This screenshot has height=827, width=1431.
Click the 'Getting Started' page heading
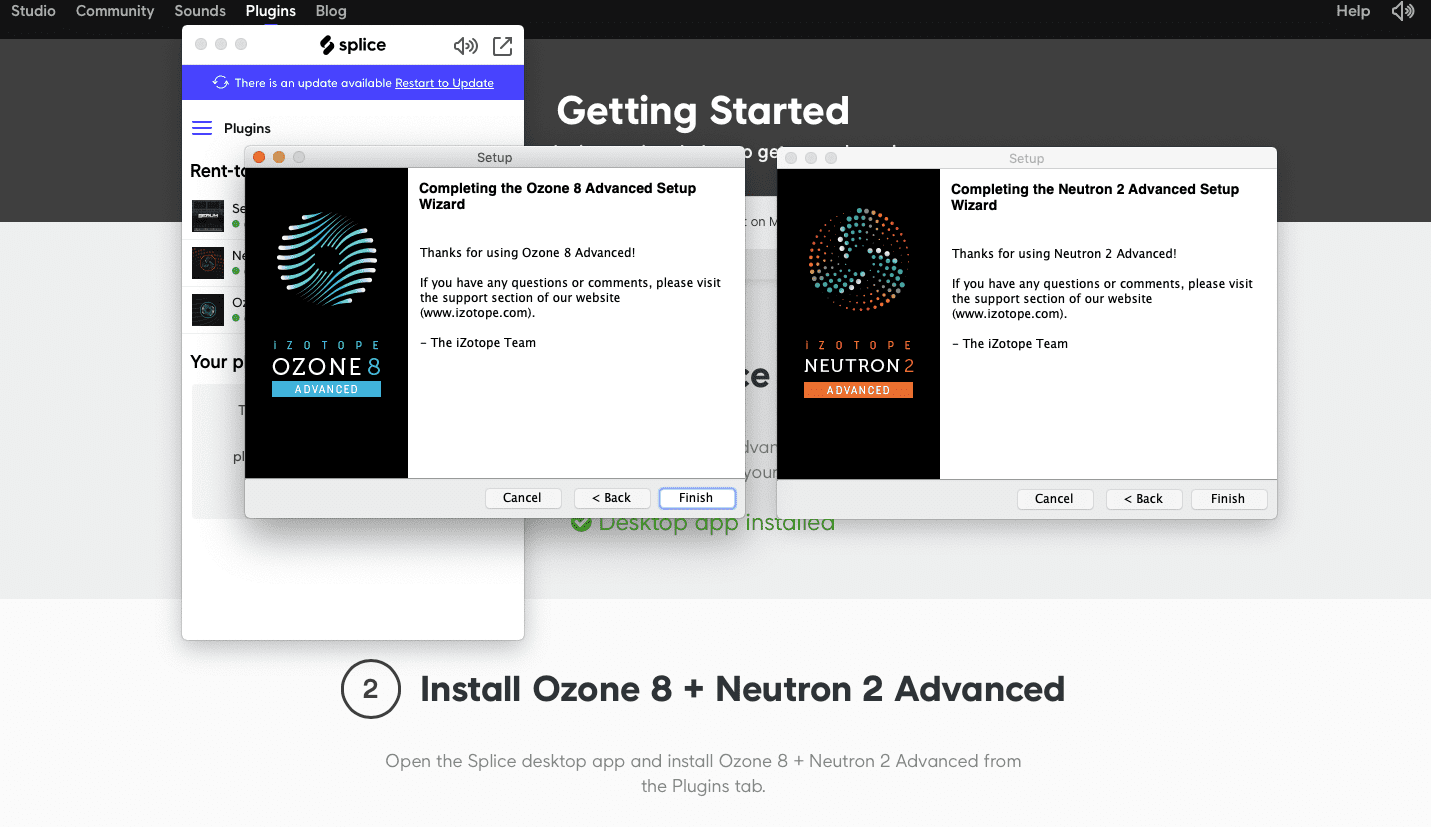pos(703,110)
